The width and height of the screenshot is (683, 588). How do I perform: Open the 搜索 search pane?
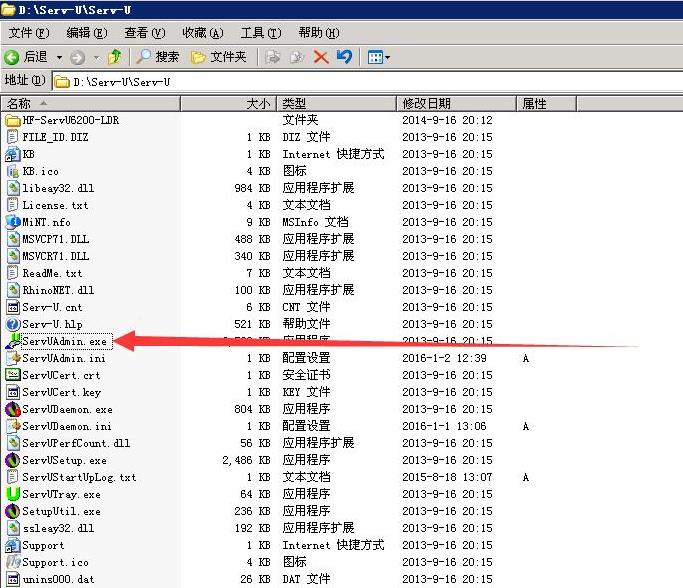coord(158,57)
